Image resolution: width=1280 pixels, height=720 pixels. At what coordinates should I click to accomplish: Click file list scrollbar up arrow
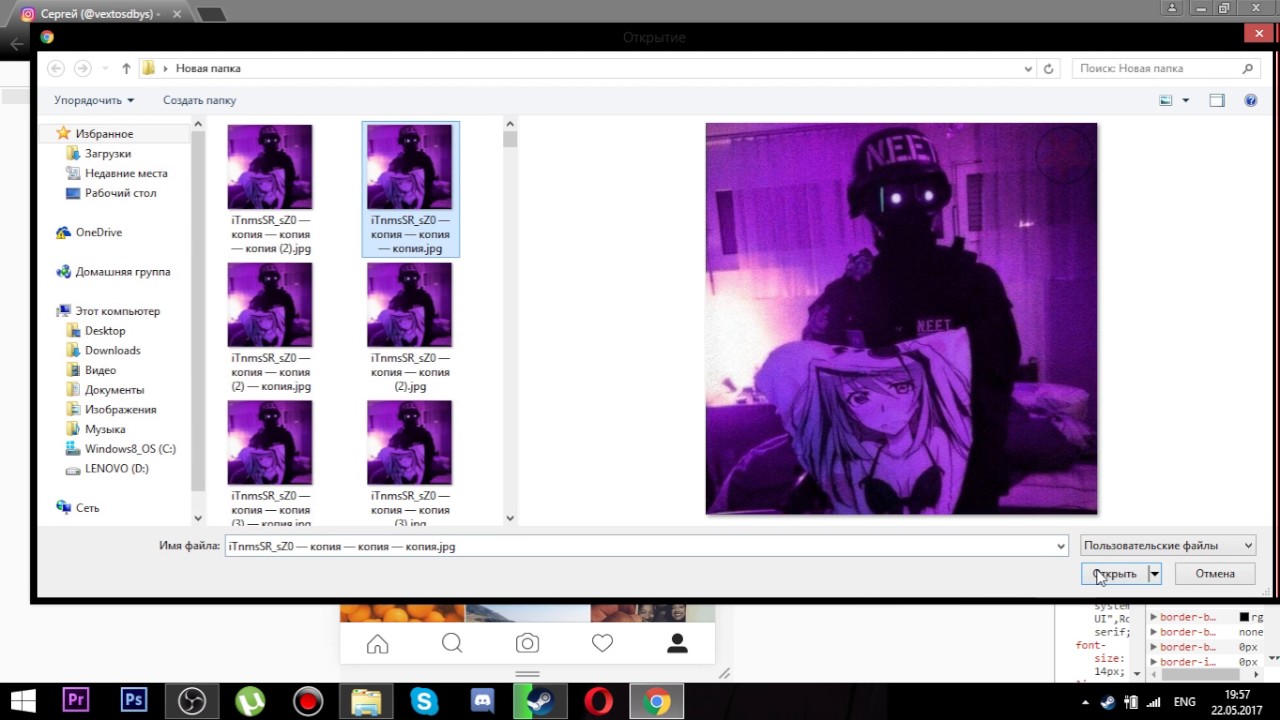point(510,124)
